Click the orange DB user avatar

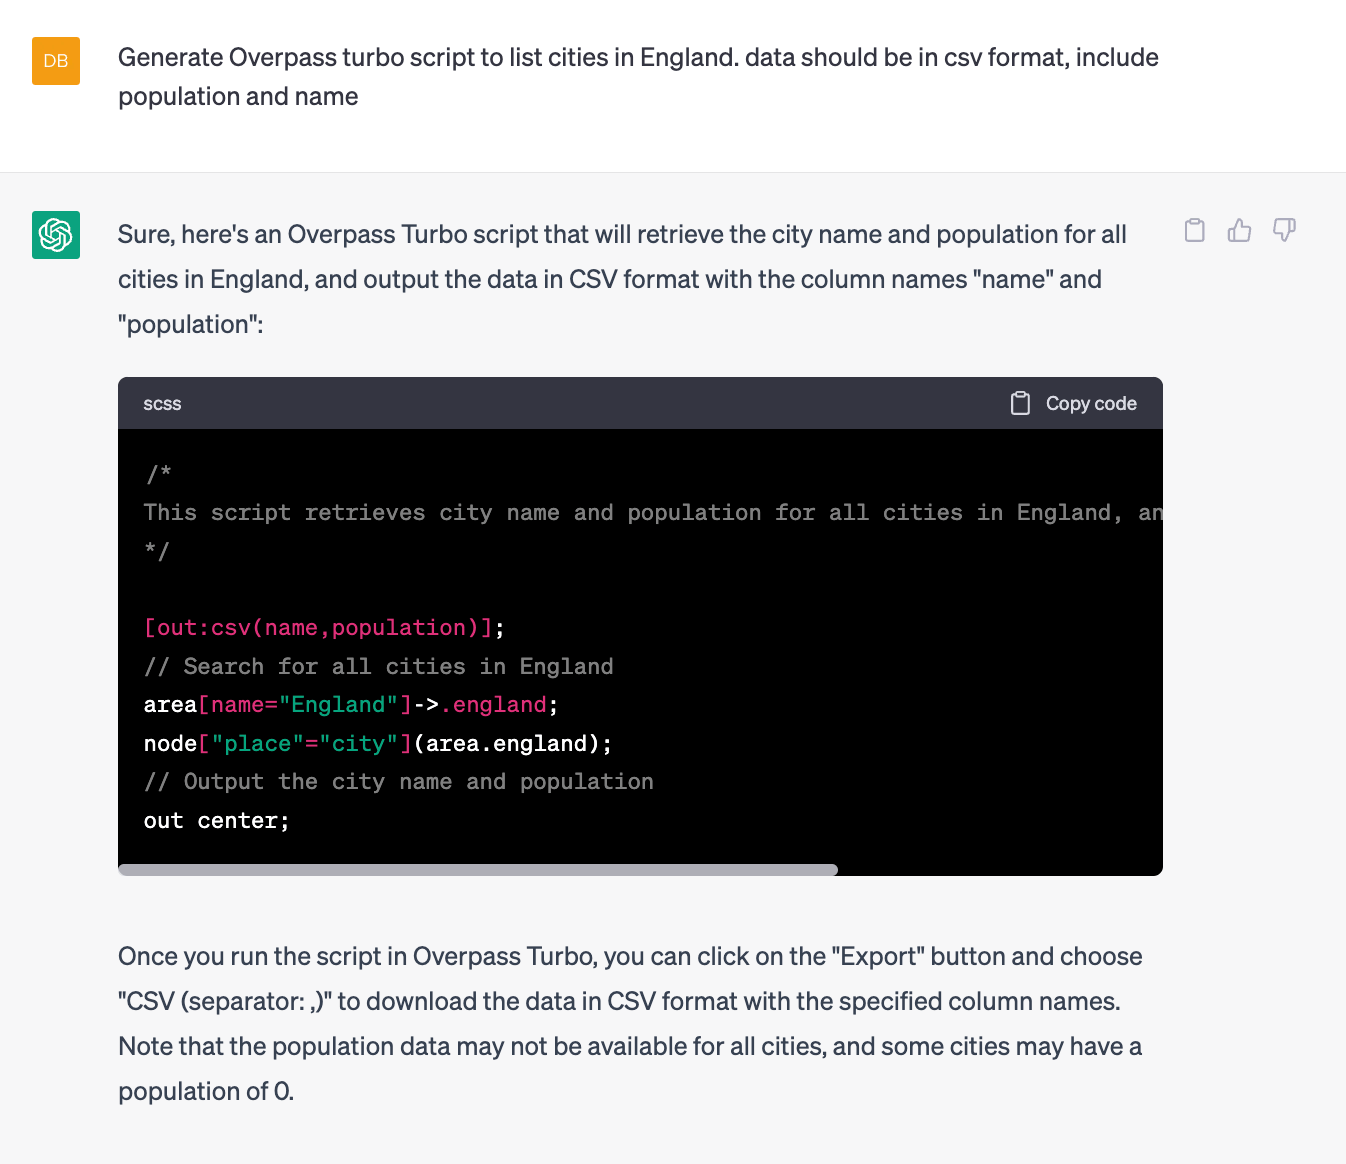pyautogui.click(x=56, y=61)
